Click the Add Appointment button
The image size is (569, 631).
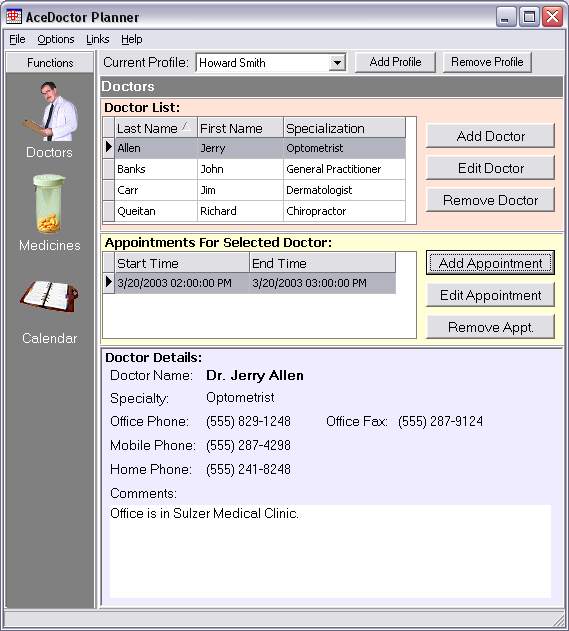point(490,263)
